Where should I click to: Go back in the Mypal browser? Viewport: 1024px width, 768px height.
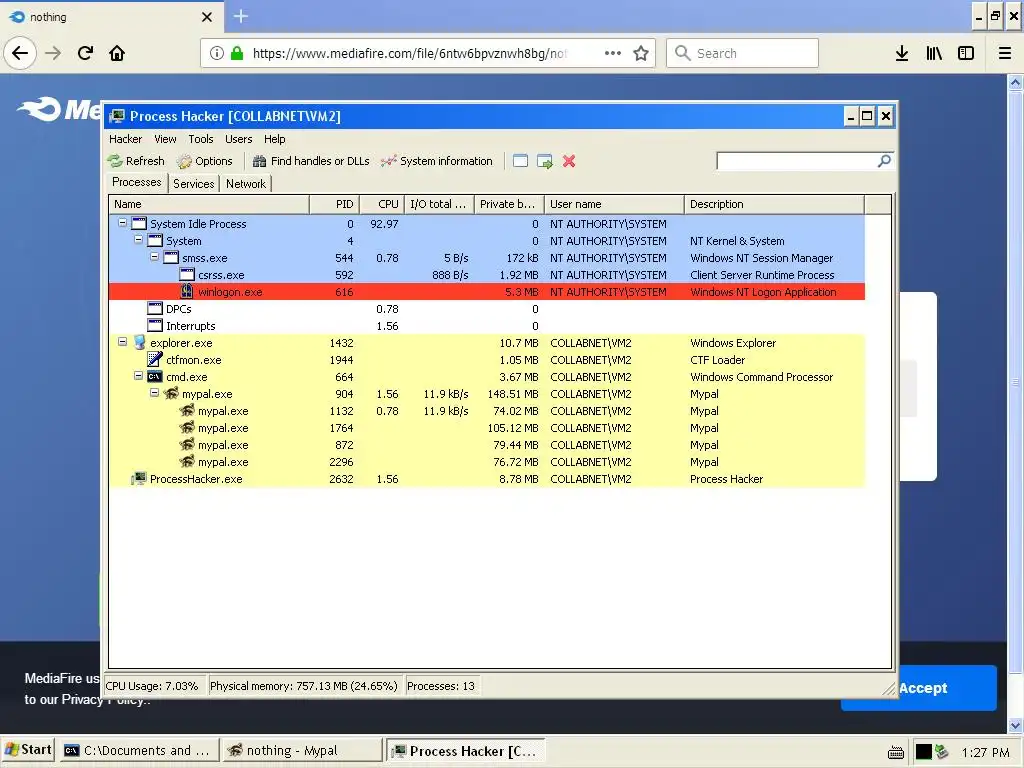click(20, 53)
